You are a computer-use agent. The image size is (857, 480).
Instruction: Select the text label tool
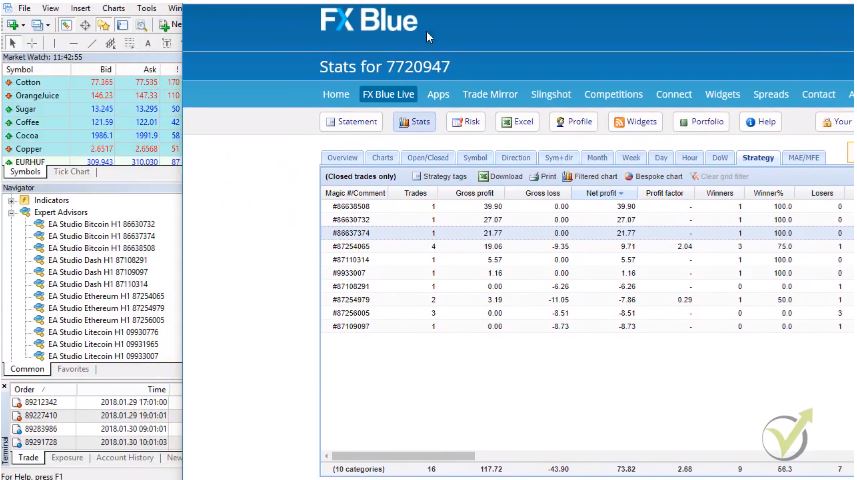click(x=167, y=43)
